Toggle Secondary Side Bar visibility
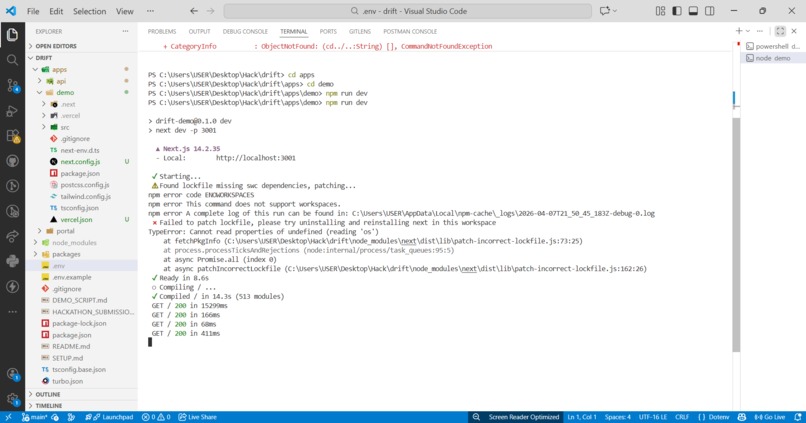806x423 pixels. point(709,11)
